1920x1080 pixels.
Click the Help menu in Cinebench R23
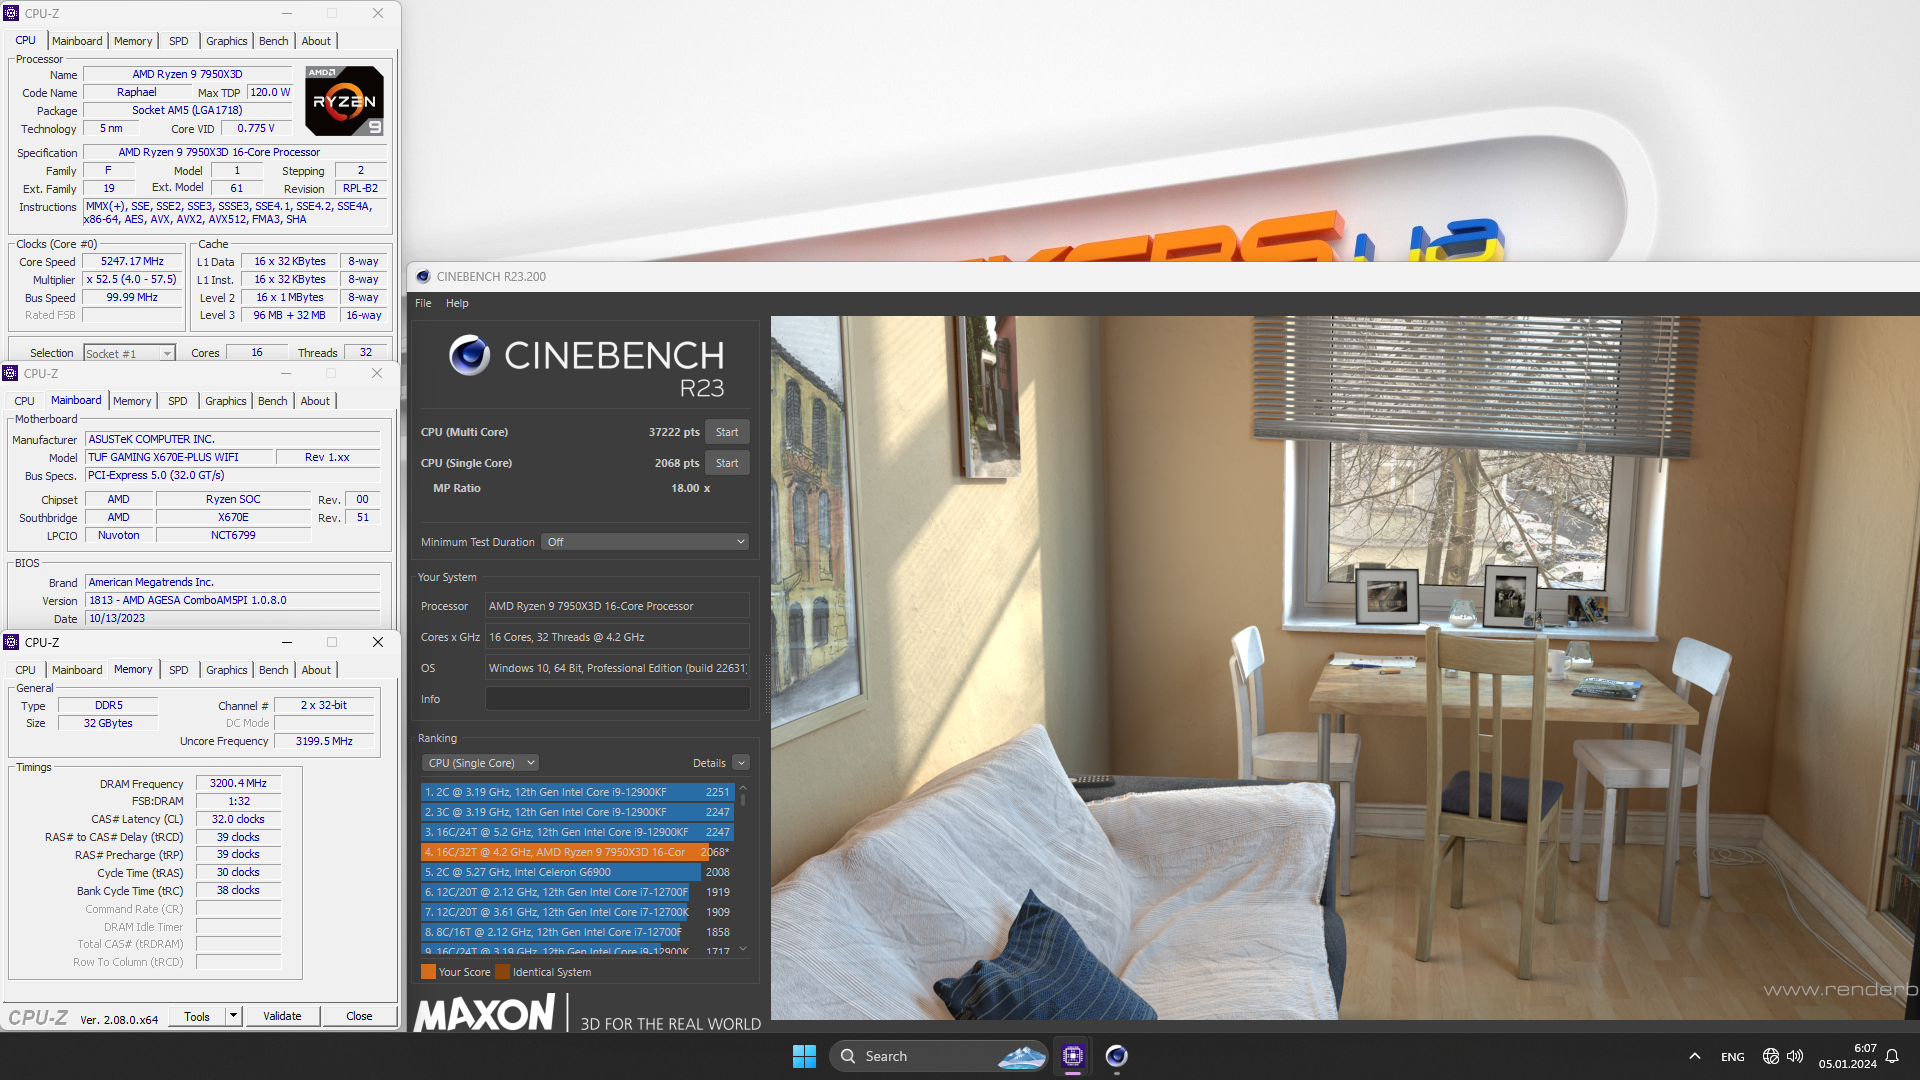coord(458,302)
